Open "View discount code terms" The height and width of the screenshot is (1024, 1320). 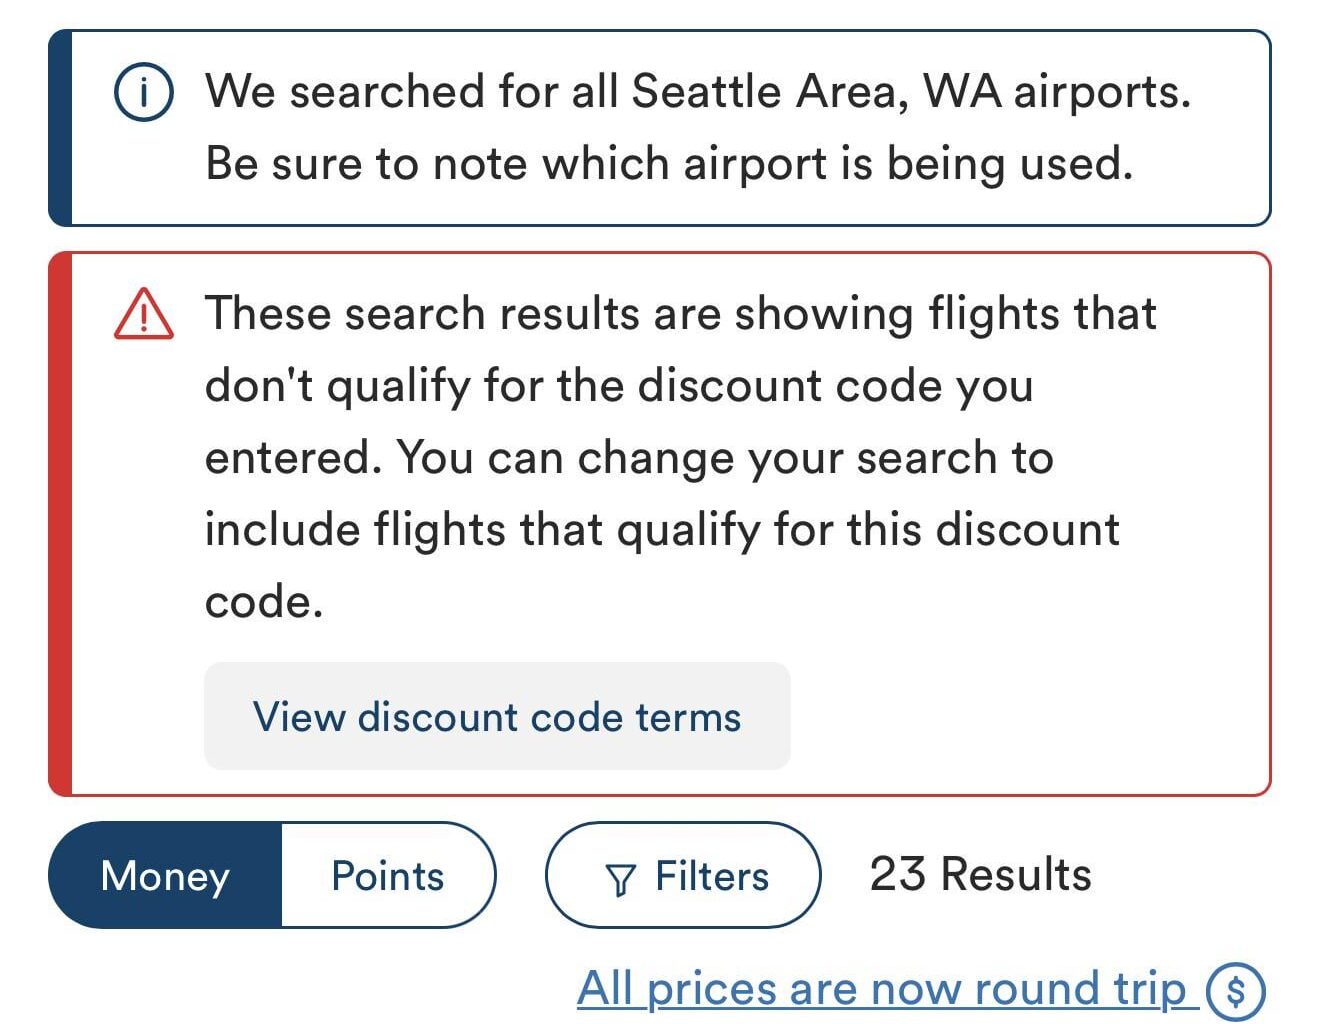(497, 716)
